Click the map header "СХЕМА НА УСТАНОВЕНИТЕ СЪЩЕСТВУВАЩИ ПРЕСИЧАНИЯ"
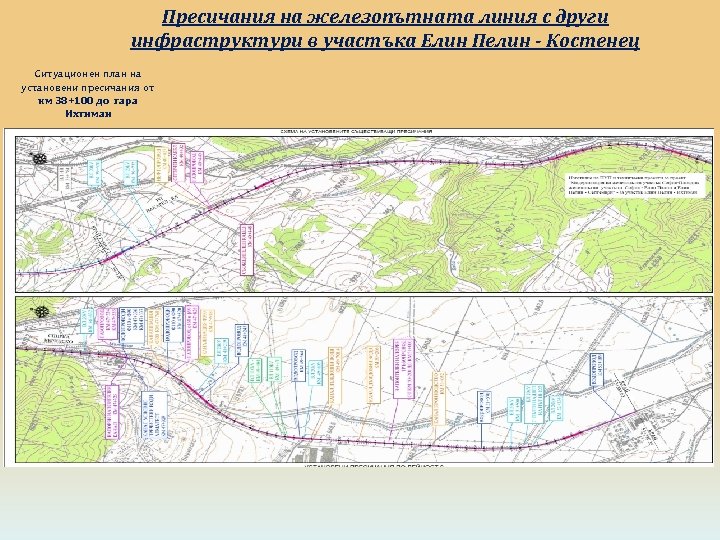 (356, 132)
